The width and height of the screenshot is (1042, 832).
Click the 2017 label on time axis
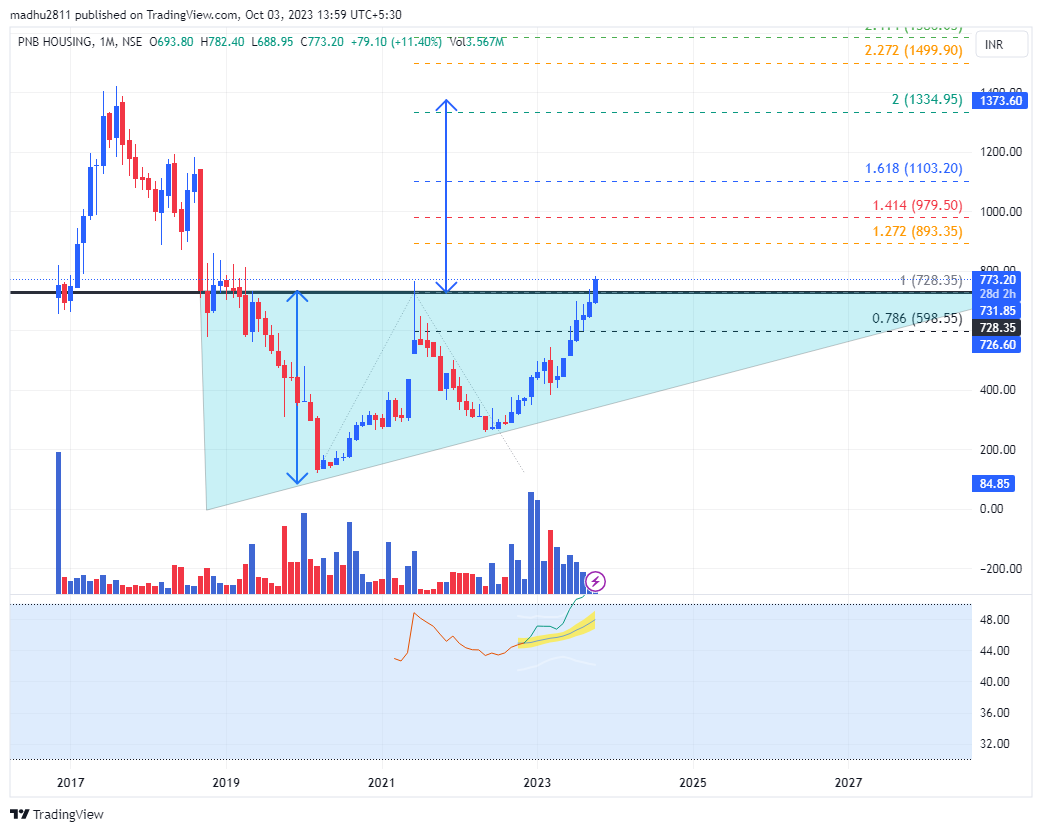pyautogui.click(x=70, y=782)
